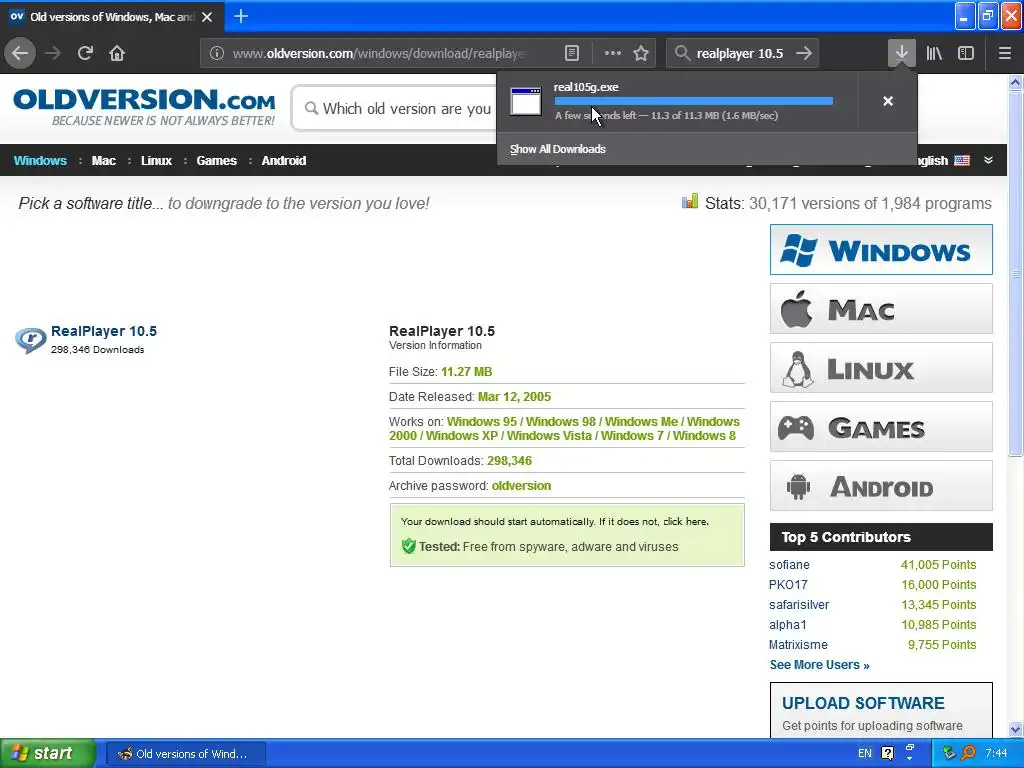The height and width of the screenshot is (768, 1024).
Task: Click the stats bar chart icon
Action: [x=690, y=202]
